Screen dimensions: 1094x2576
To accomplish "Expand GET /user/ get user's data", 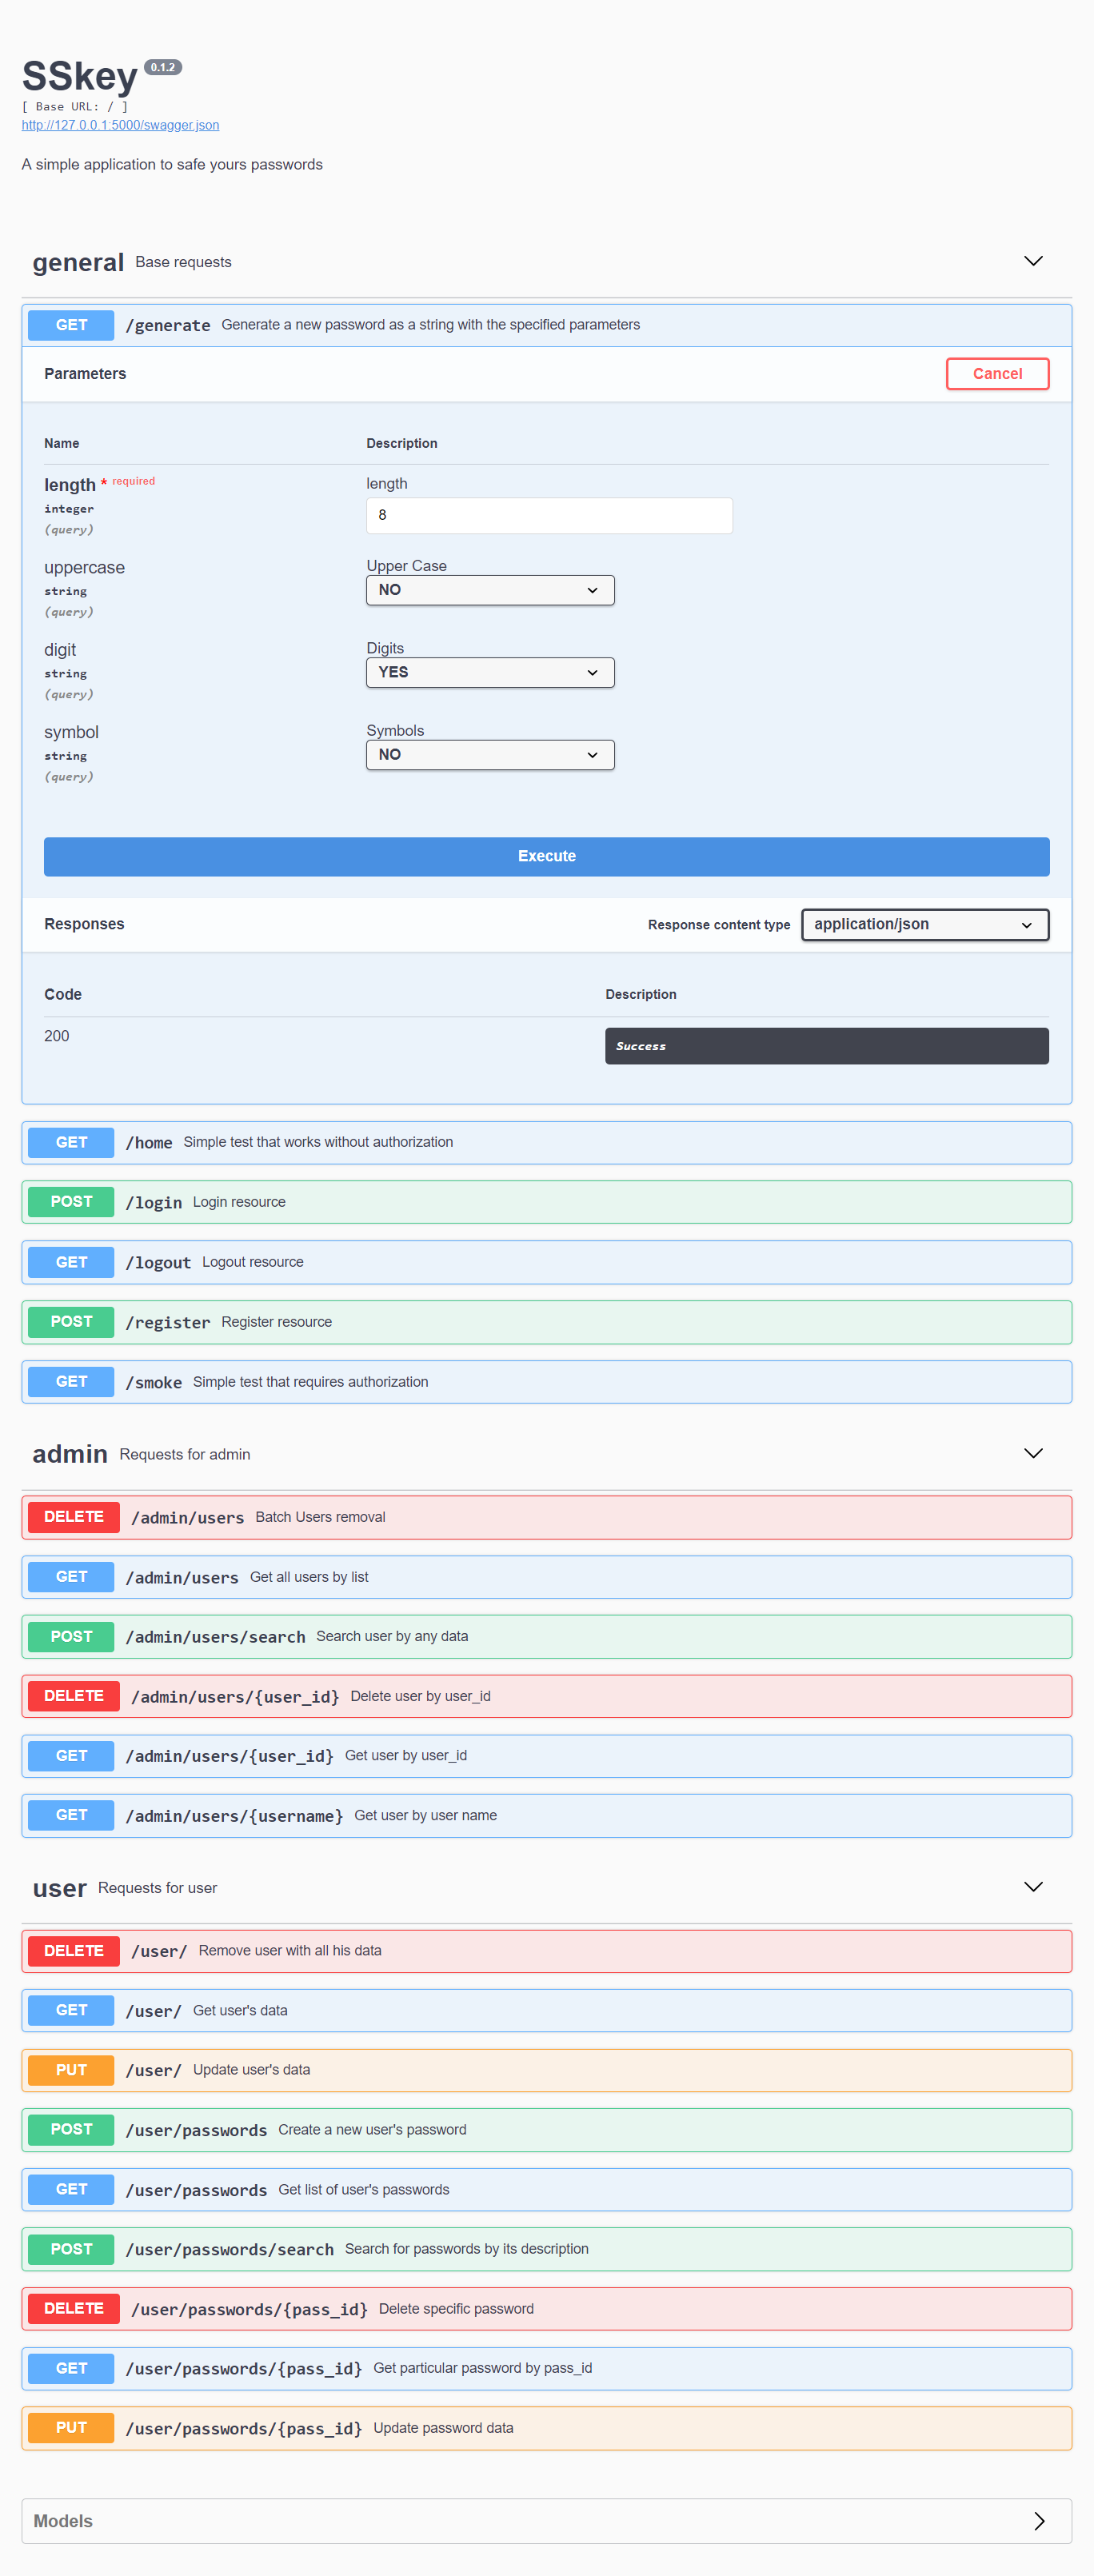I will [547, 2010].
